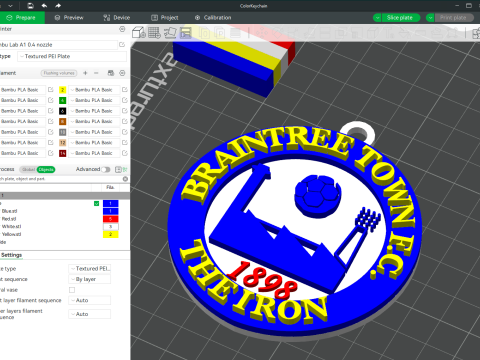
Task: Open the Preview tab
Action: click(69, 18)
